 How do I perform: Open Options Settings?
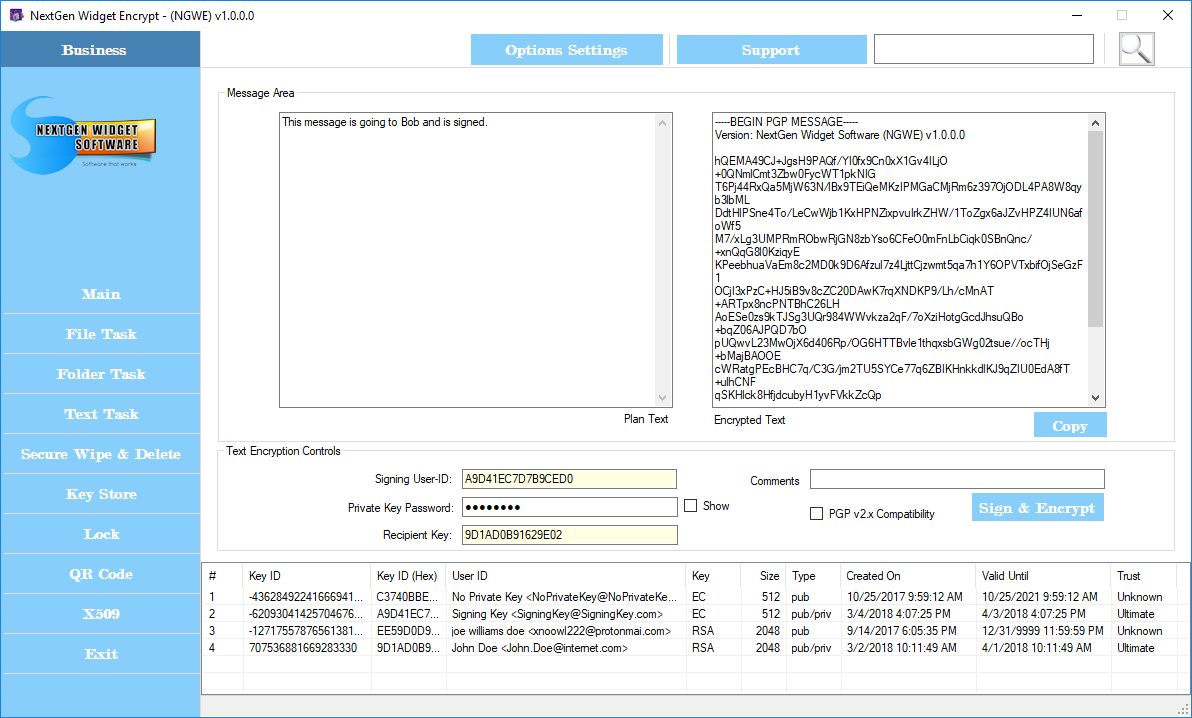[x=566, y=49]
